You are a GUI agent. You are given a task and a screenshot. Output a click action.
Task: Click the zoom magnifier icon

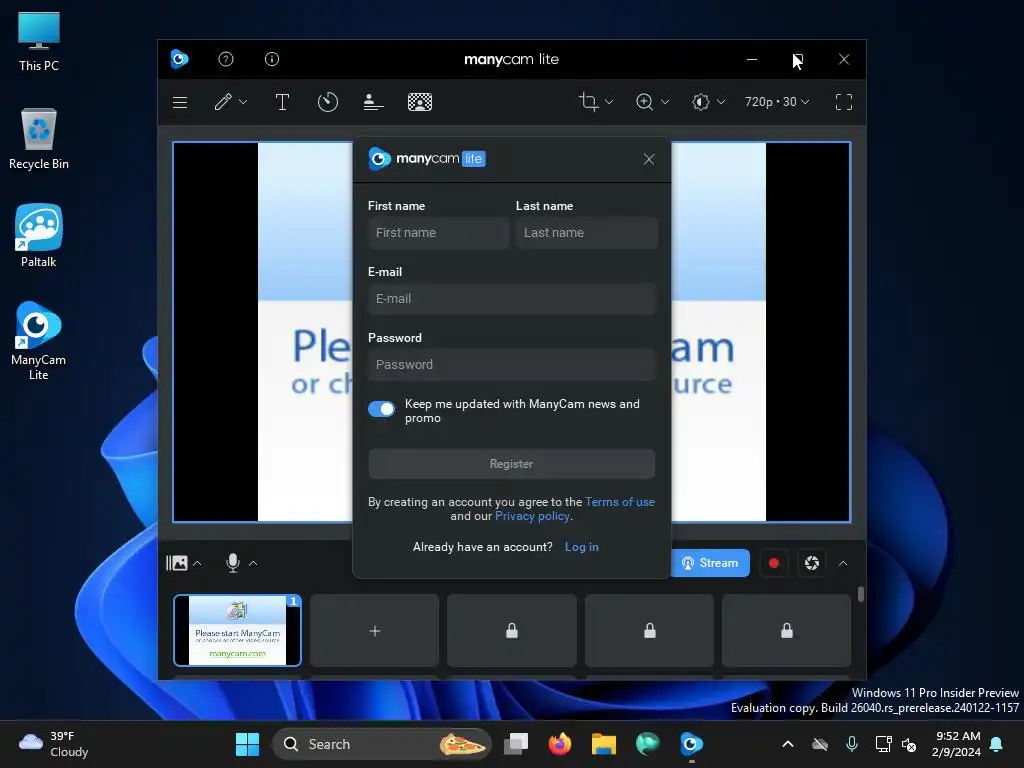coord(645,102)
